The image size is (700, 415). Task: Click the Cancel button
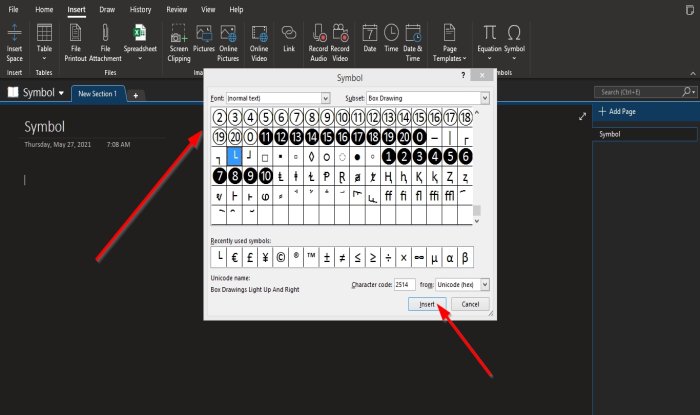coord(470,304)
